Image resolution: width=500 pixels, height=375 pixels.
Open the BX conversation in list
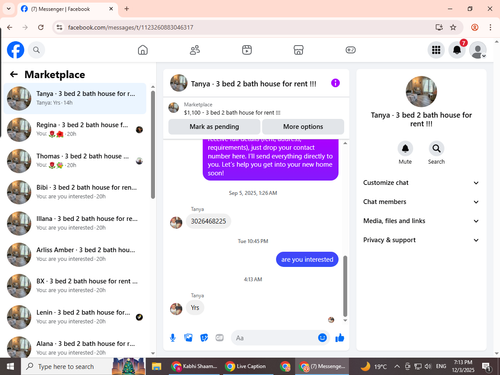click(x=75, y=286)
